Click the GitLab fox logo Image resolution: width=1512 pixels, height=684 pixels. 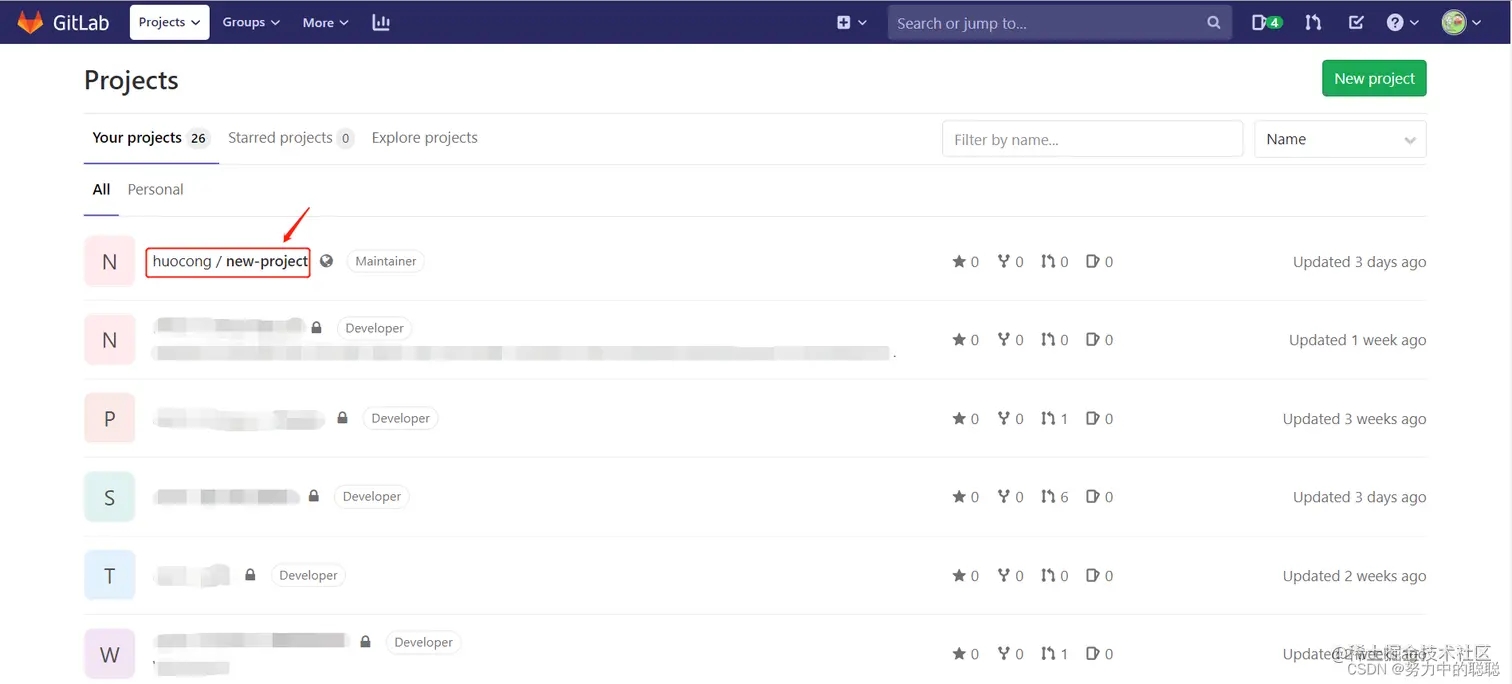[30, 22]
